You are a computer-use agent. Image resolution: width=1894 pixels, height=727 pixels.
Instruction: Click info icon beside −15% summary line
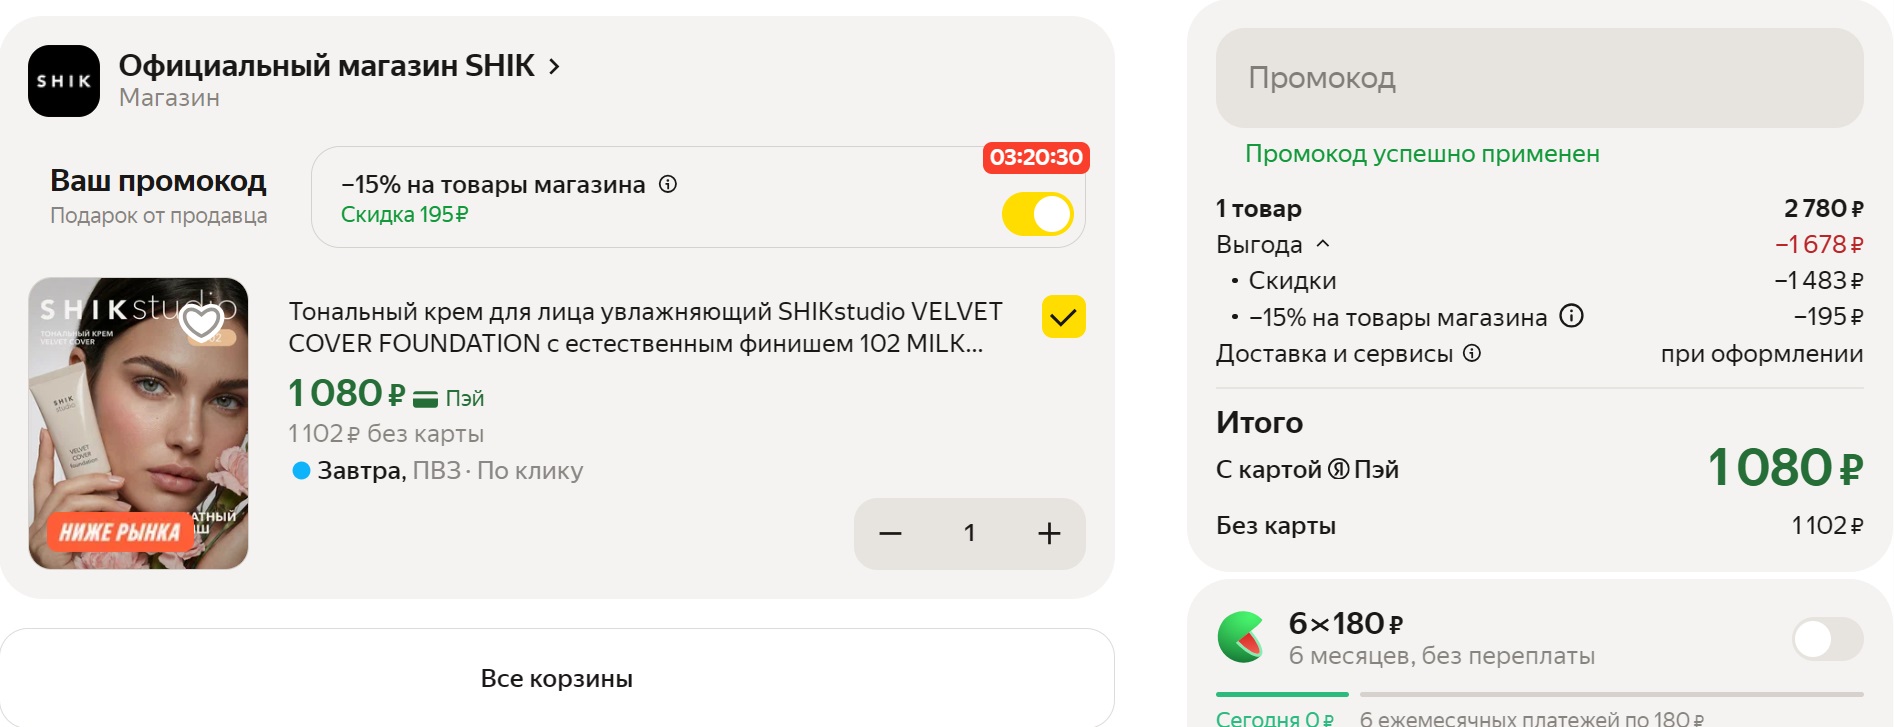click(1572, 317)
